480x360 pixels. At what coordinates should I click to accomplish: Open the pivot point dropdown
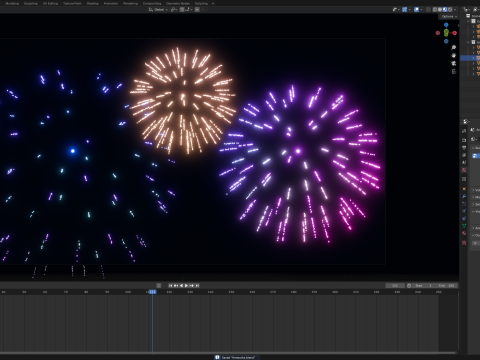(174, 10)
